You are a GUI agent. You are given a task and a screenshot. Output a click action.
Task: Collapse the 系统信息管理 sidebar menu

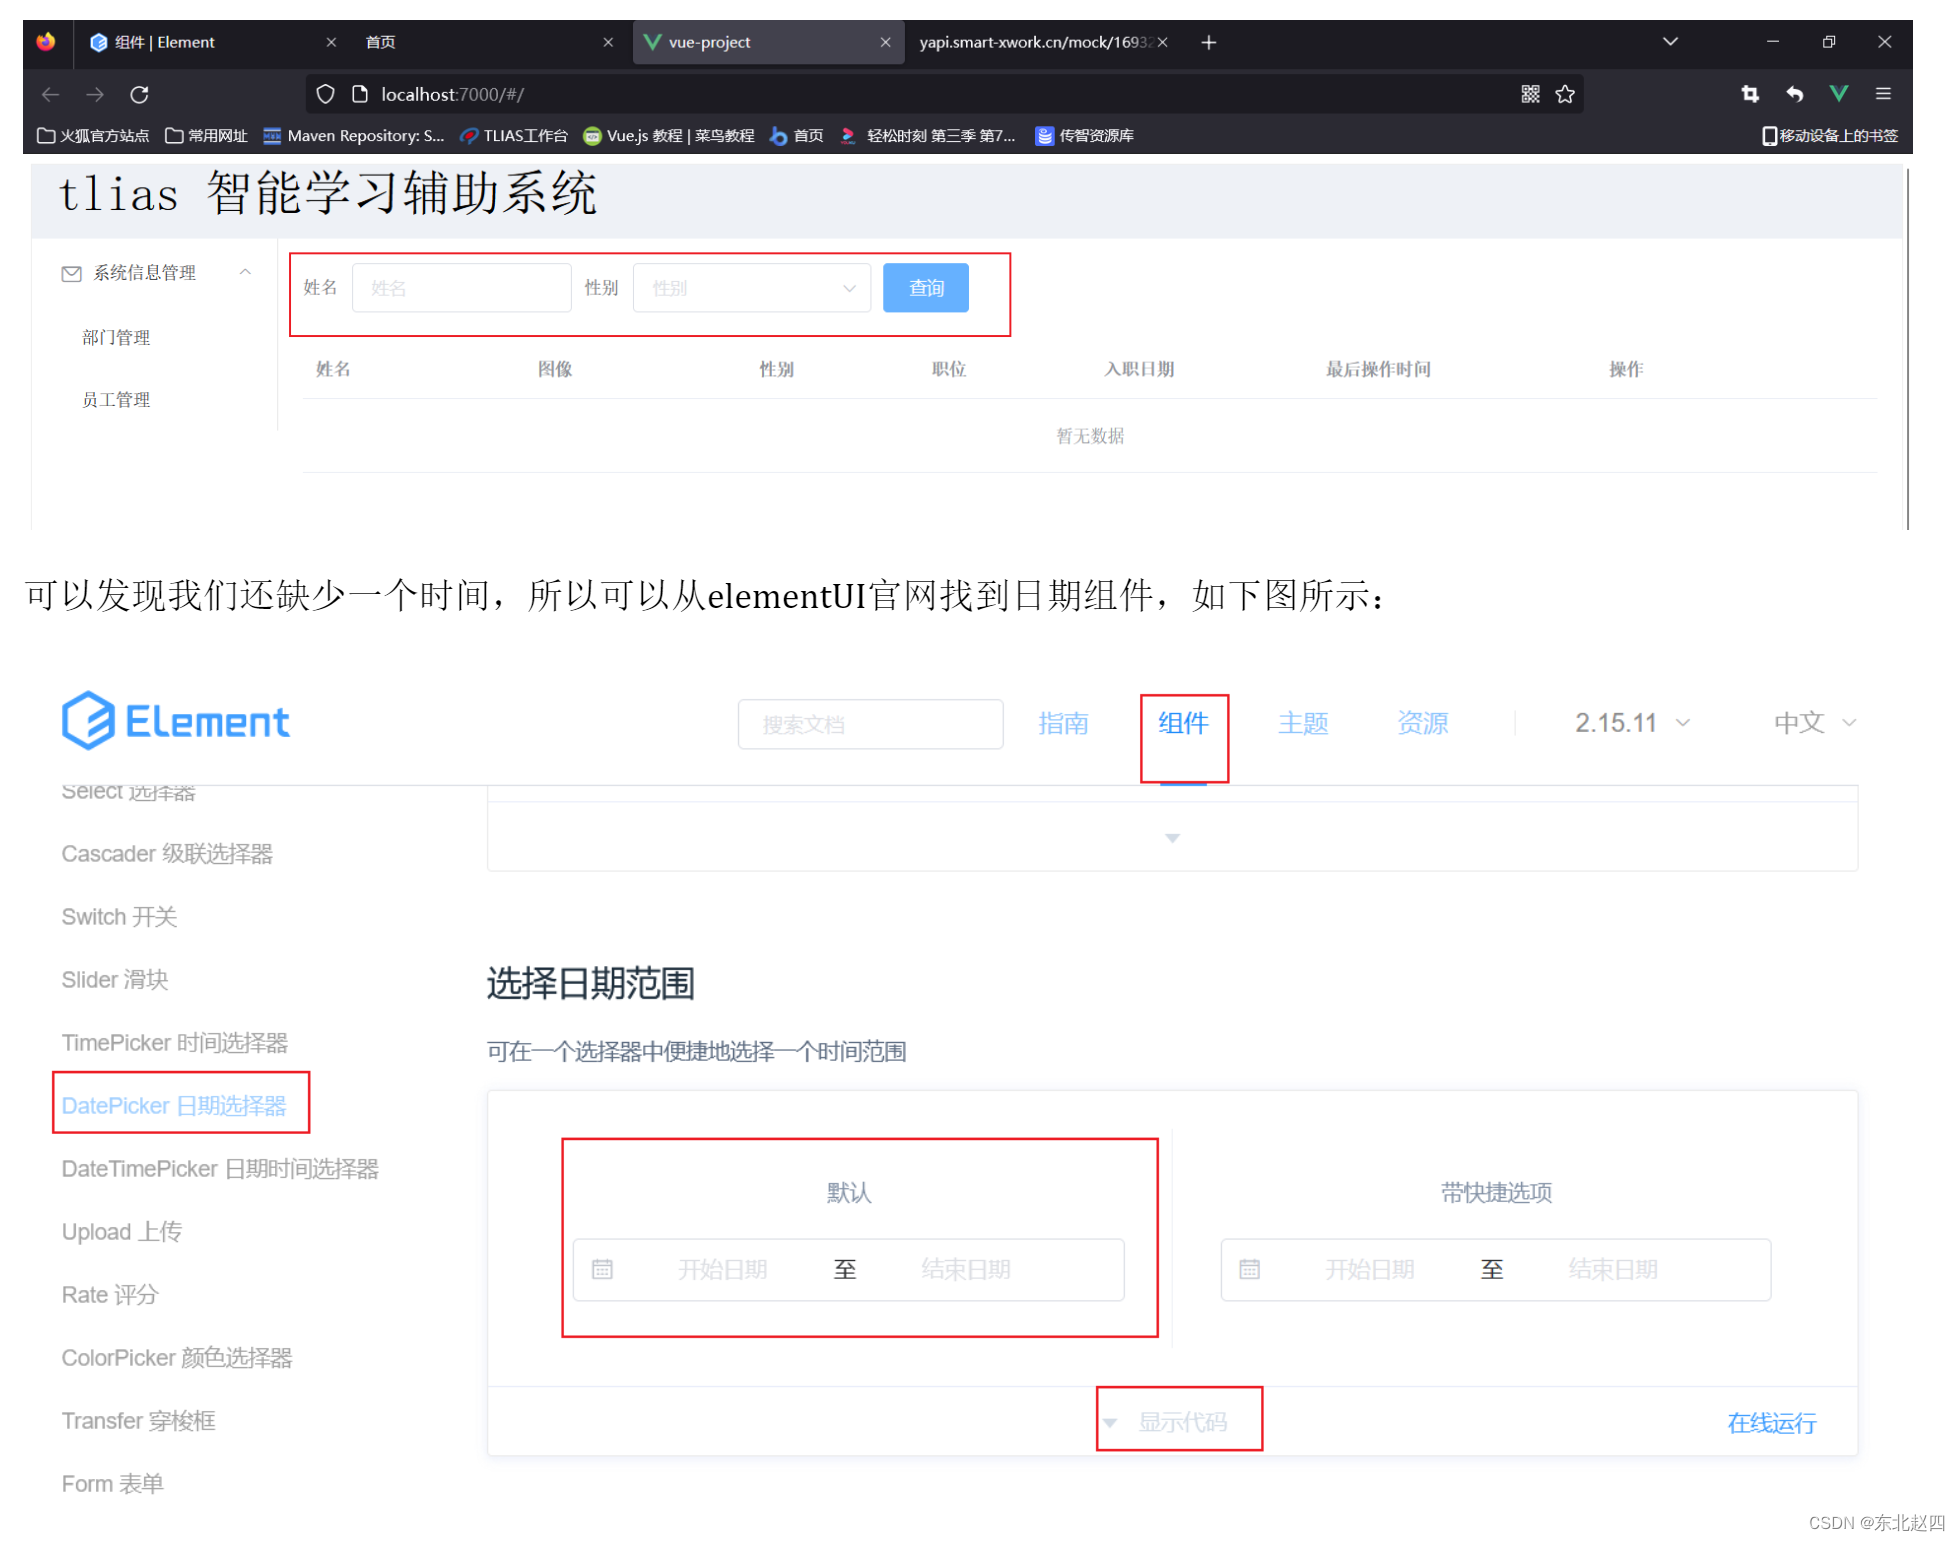point(245,272)
